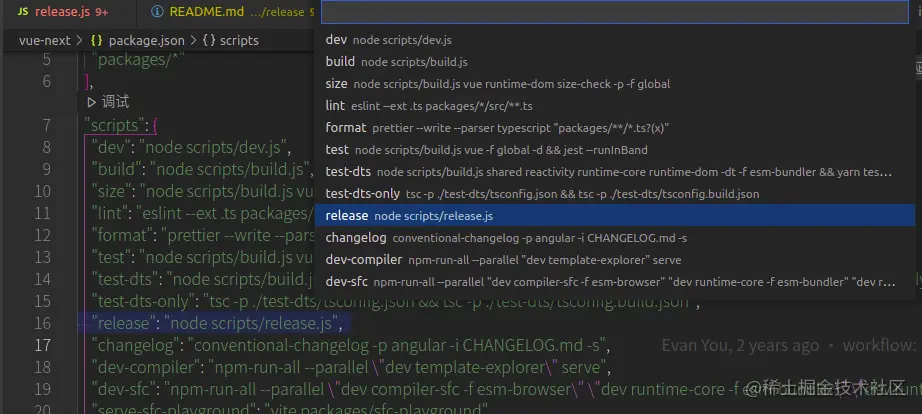
Task: Click the braces icon beside scripts breadcrumb
Action: 208,41
